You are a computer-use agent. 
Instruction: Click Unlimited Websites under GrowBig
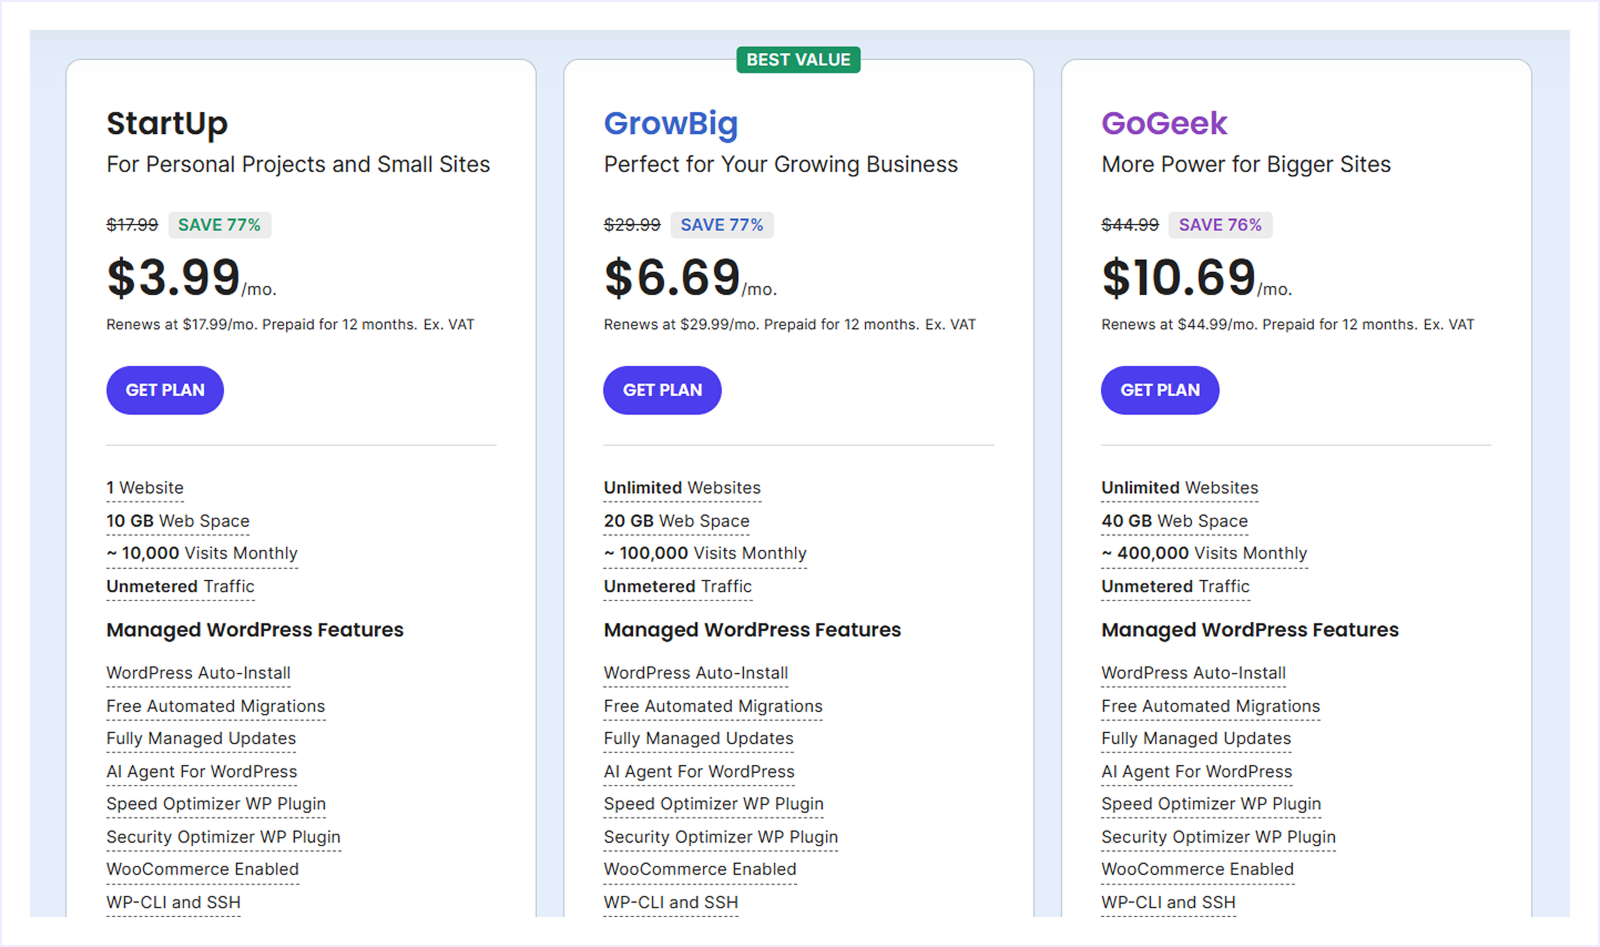(681, 487)
